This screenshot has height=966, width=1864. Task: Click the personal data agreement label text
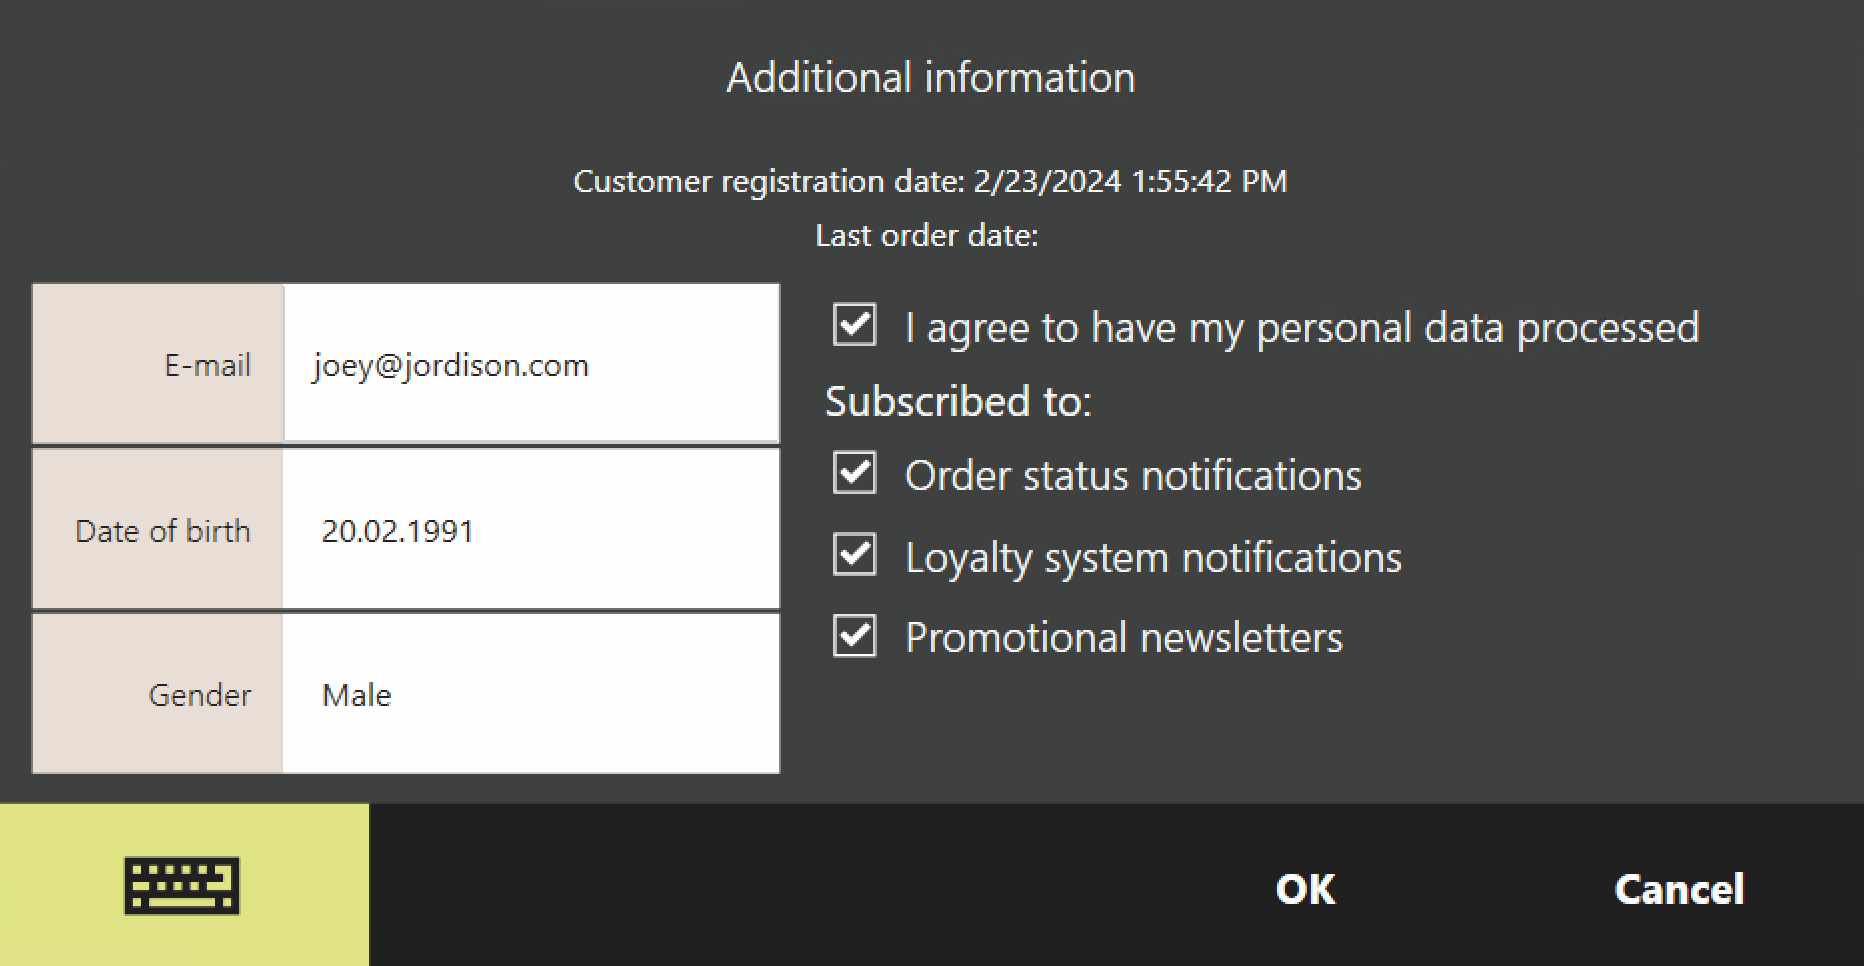[1301, 328]
